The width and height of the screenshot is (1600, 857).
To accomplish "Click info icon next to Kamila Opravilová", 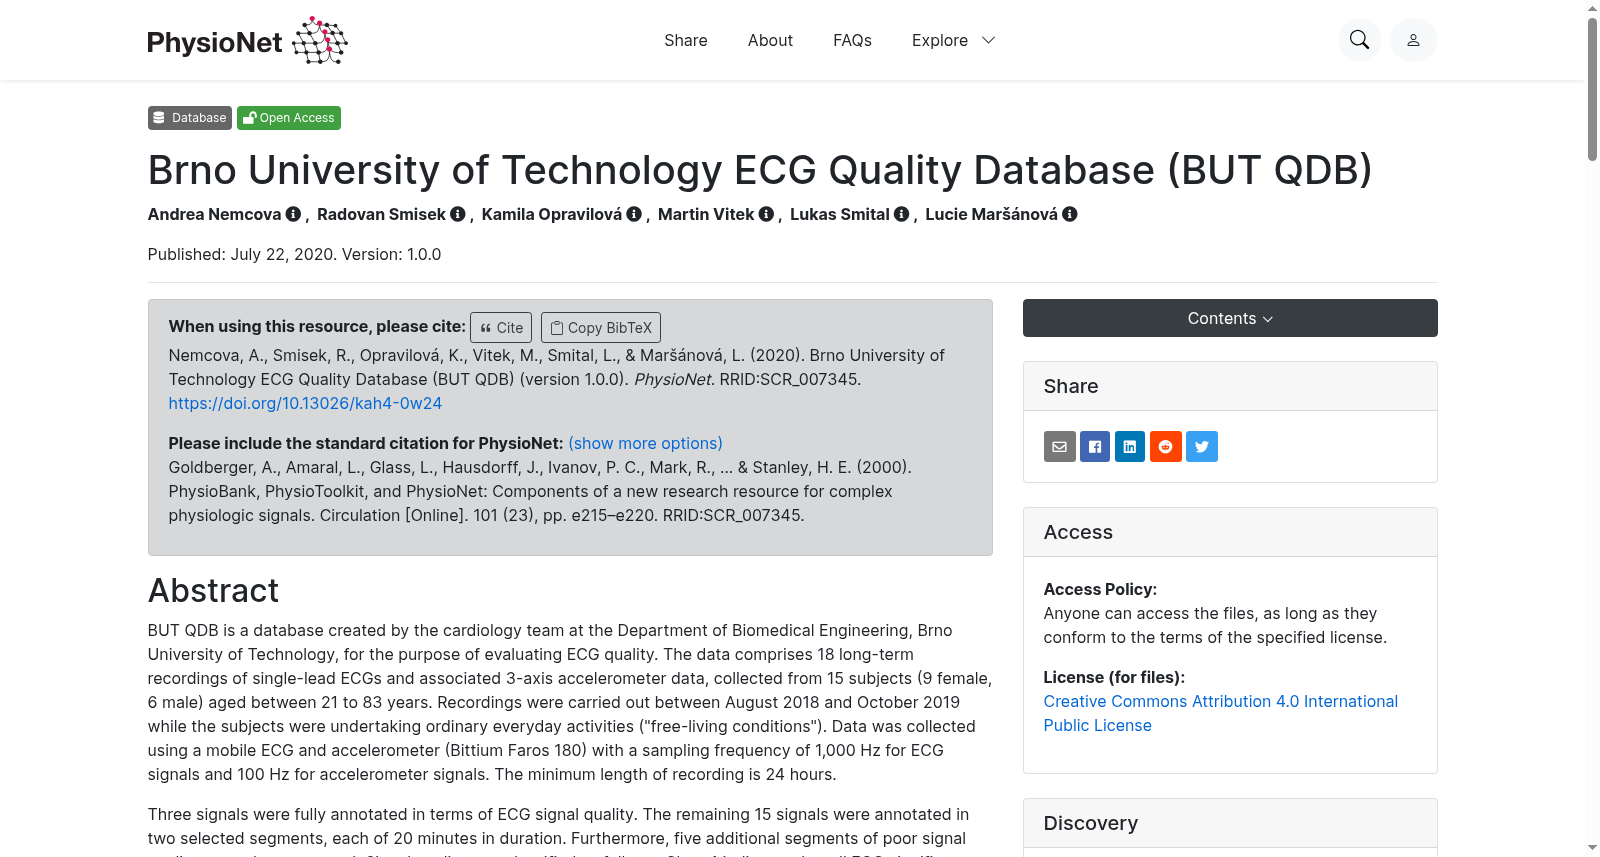I will click(634, 214).
